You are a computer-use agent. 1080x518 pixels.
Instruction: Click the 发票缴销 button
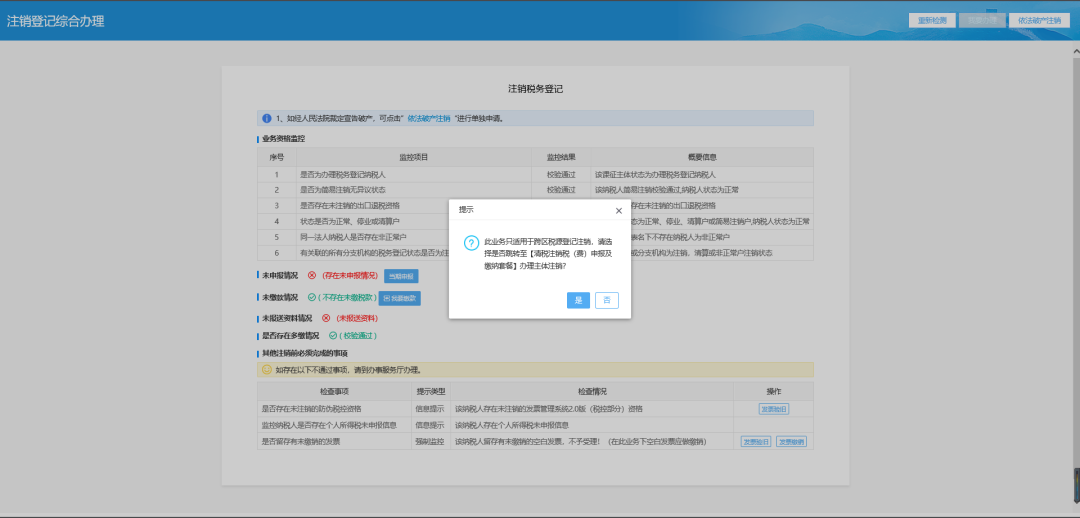click(791, 442)
